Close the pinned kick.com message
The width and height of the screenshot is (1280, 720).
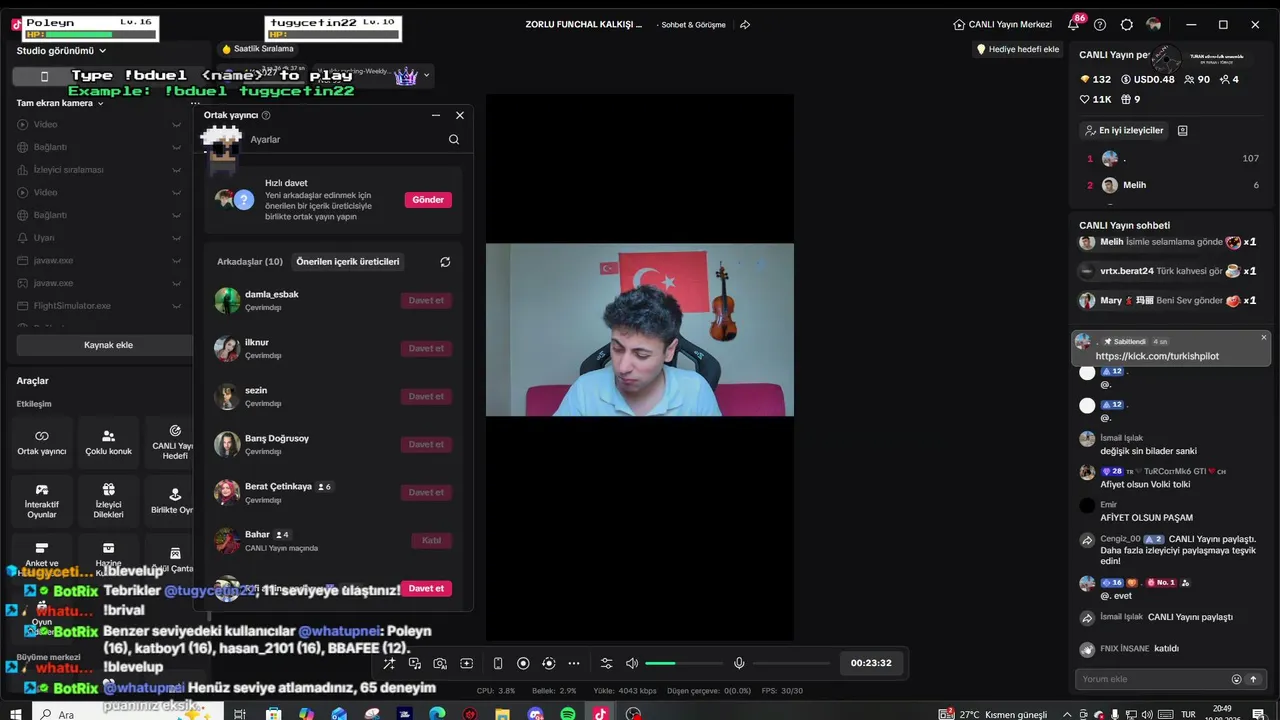click(1264, 338)
